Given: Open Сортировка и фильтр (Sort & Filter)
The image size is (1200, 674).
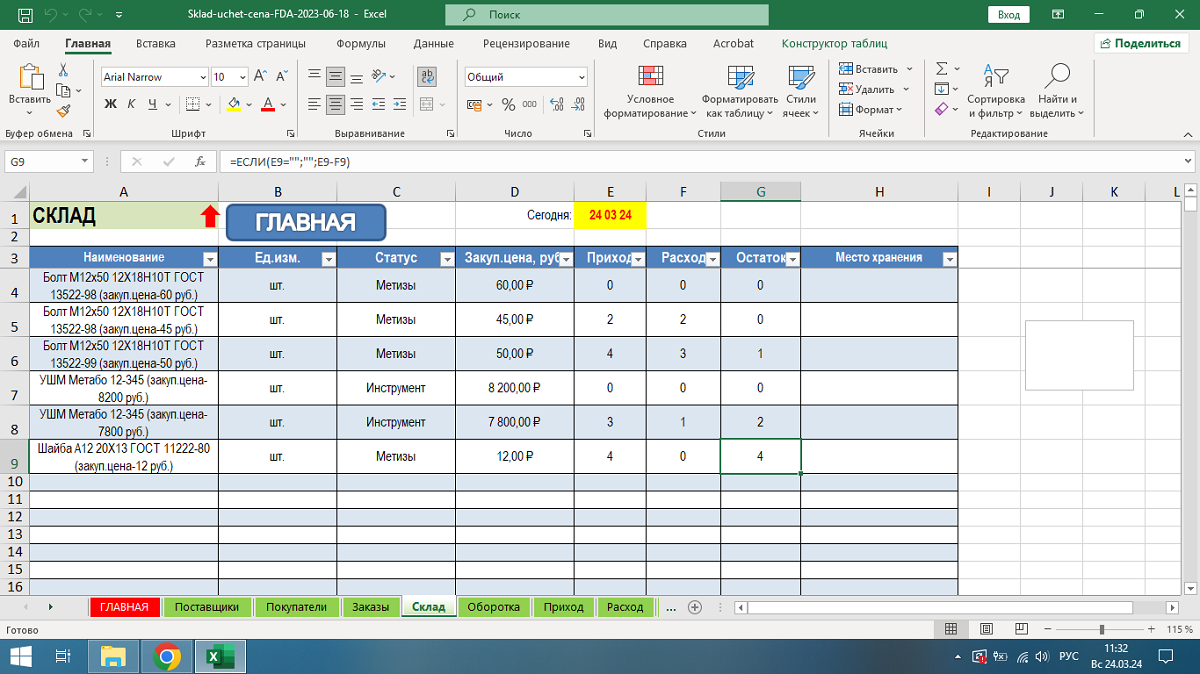Looking at the screenshot, I should 996,92.
